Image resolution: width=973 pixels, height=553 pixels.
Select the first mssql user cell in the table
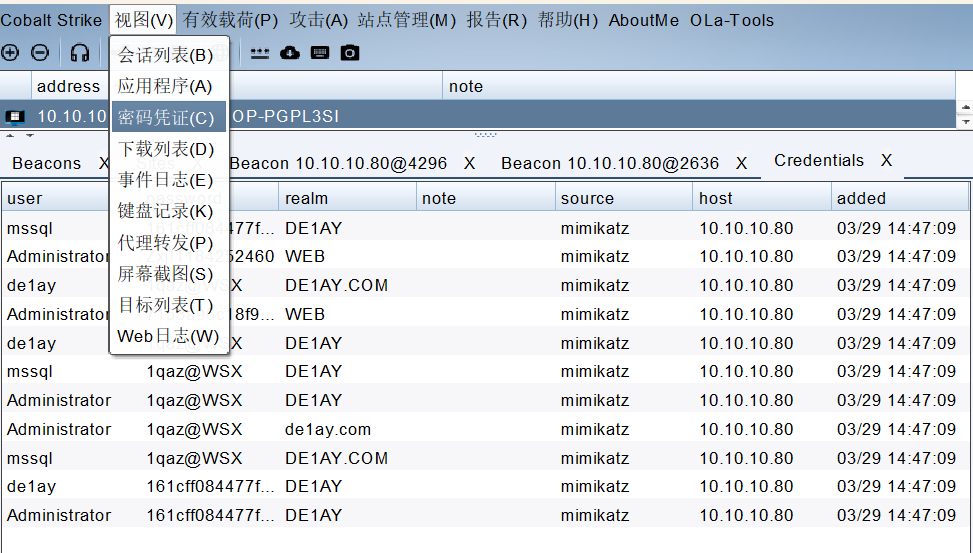[x=30, y=228]
